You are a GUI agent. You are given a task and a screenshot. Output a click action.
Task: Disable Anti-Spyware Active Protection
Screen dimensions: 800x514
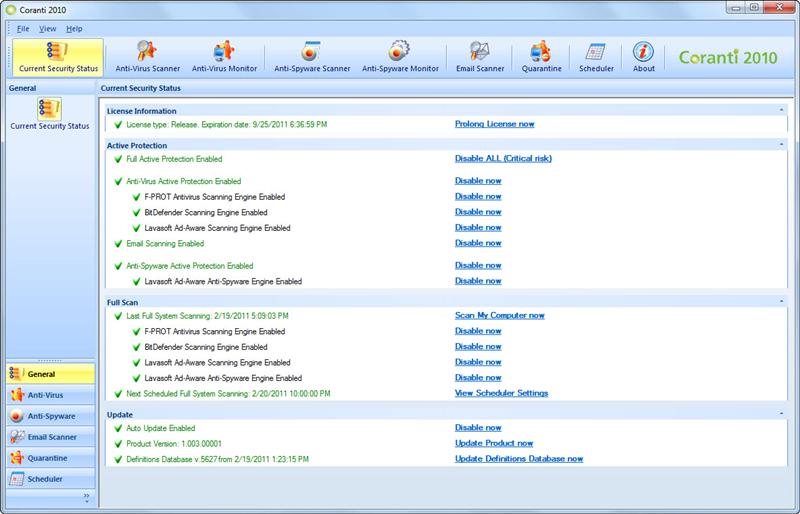pos(478,265)
